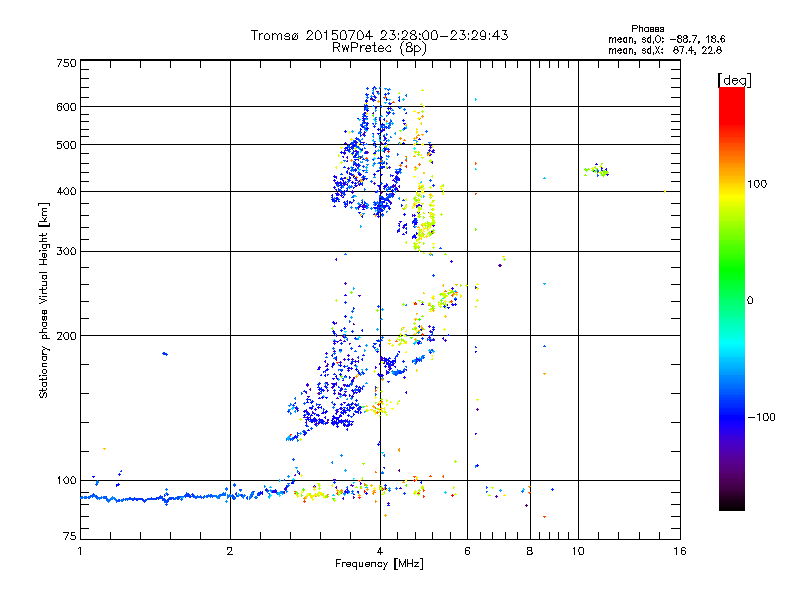The width and height of the screenshot is (800, 600).
Task: Click the x-axis '16' tick label
Action: [x=680, y=551]
